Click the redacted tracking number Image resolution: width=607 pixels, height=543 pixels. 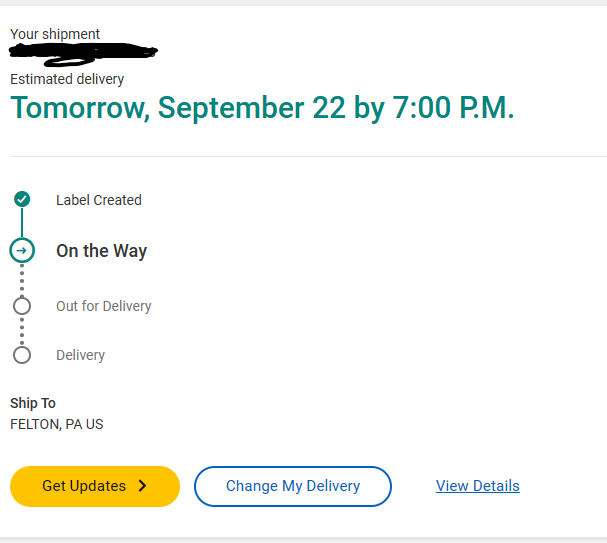pyautogui.click(x=85, y=51)
